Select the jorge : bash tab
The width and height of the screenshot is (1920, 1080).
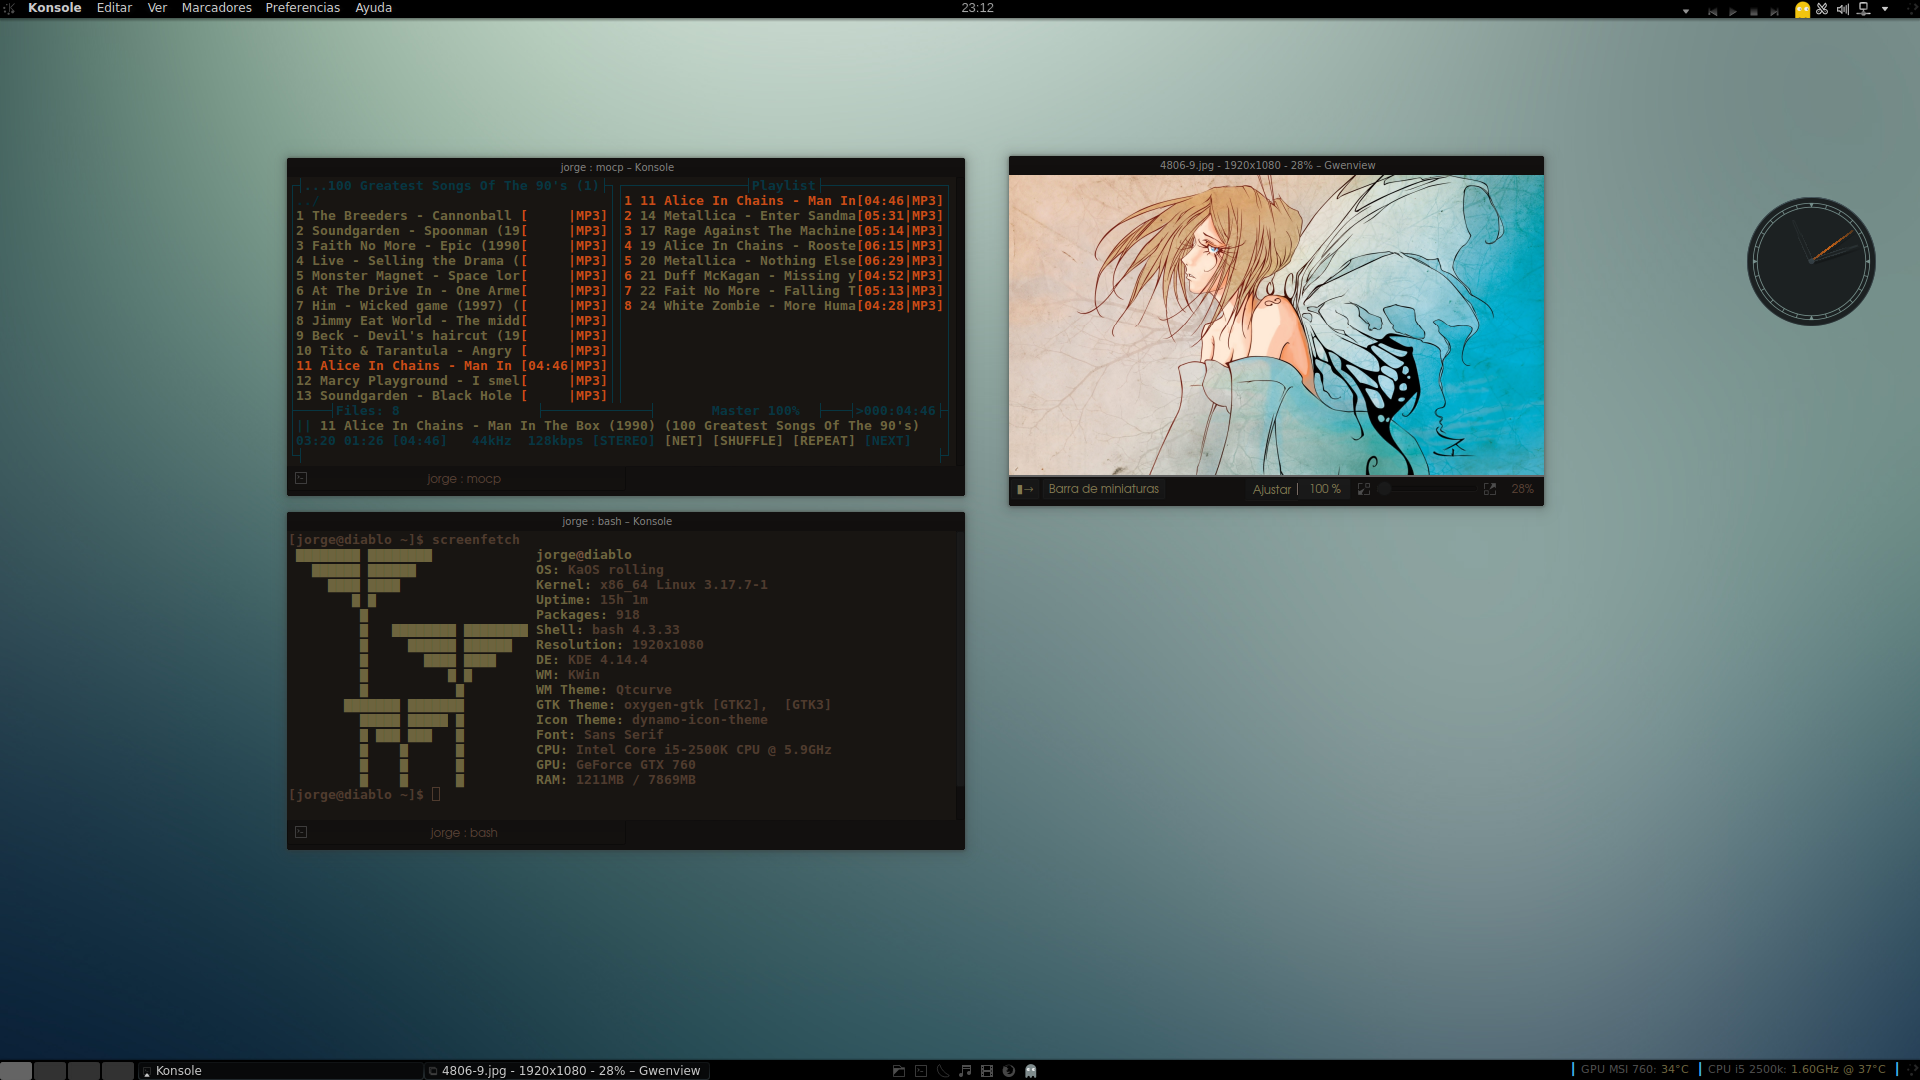[x=464, y=833]
